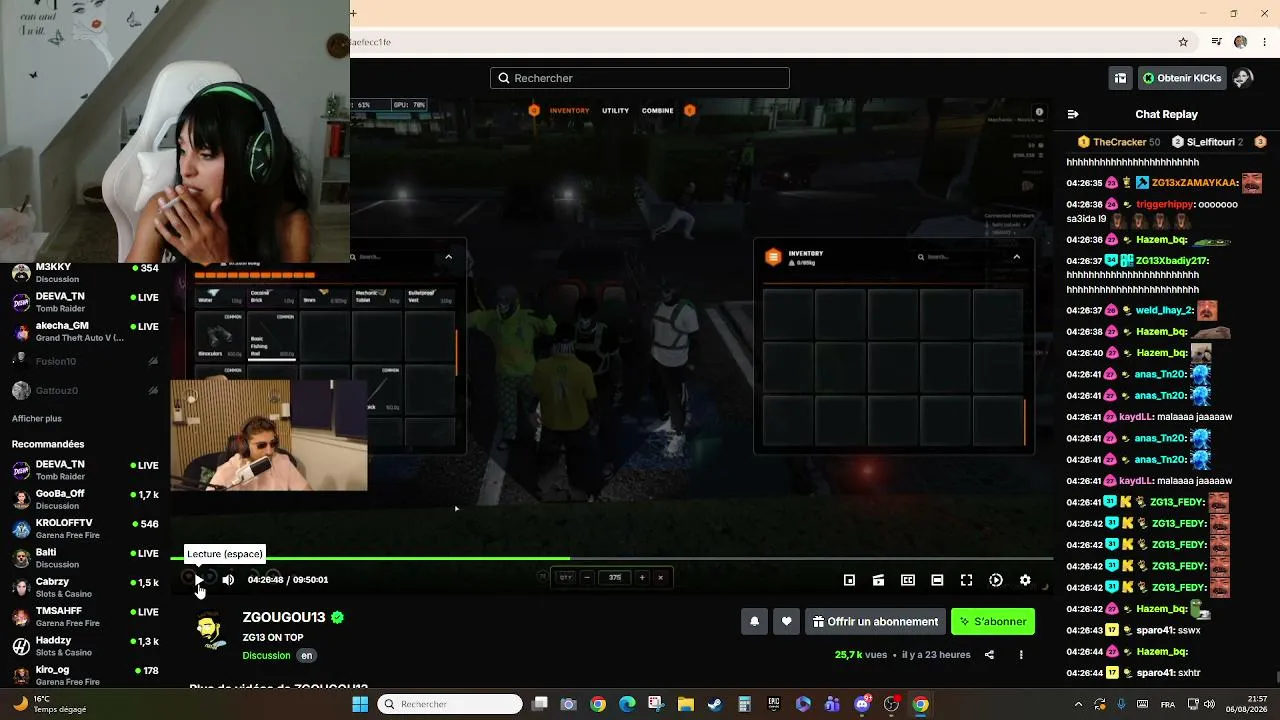The height and width of the screenshot is (720, 1280).
Task: Open KROLOFFTV recommended channel
Action: (x=85, y=529)
